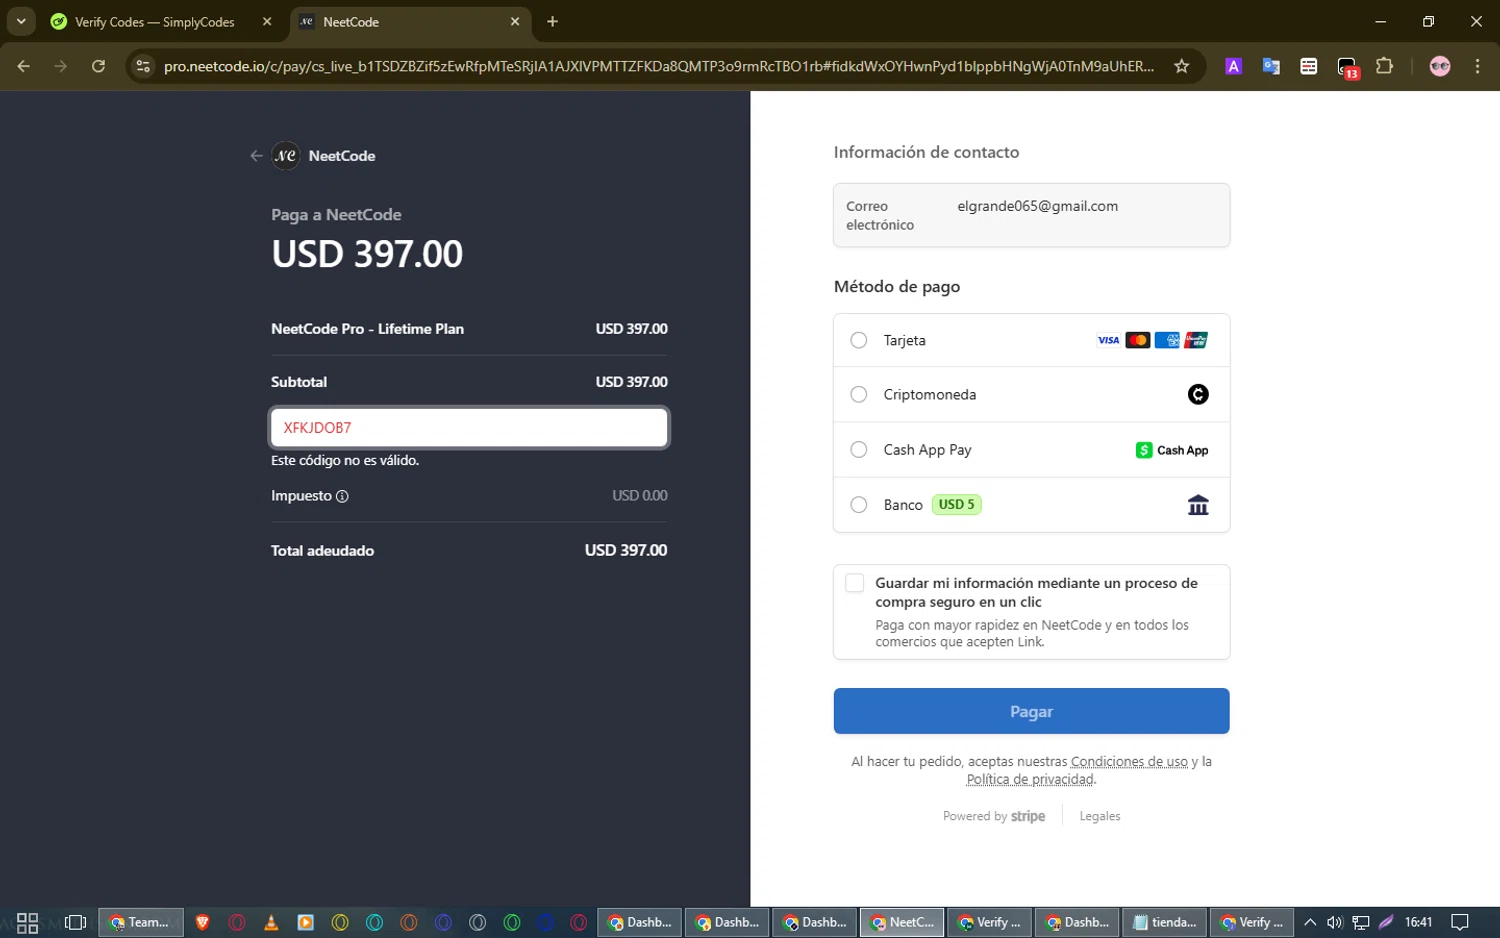Open the purple A extension

click(x=1233, y=66)
